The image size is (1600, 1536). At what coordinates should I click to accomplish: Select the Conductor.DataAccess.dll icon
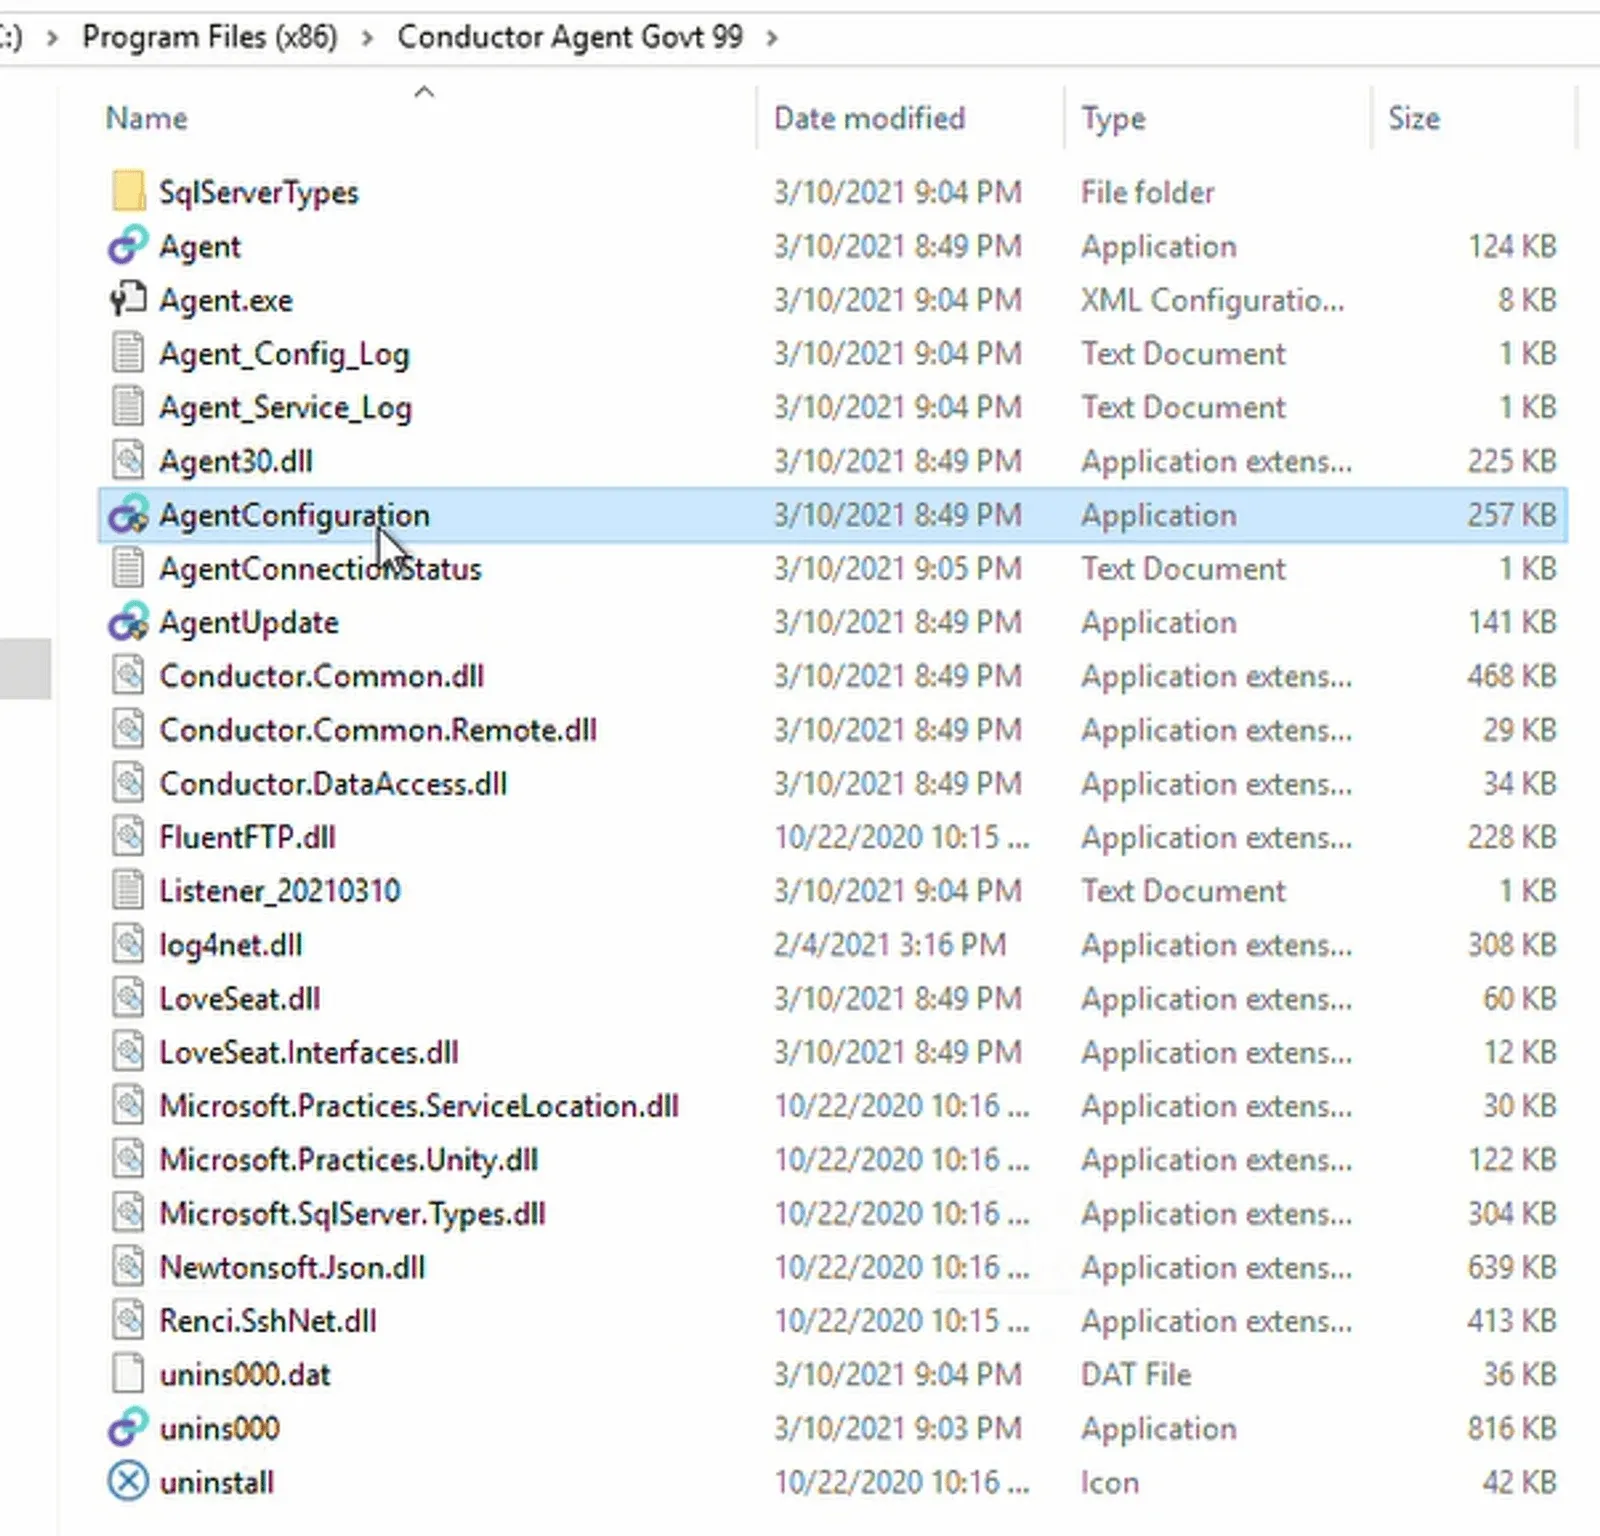coord(128,783)
